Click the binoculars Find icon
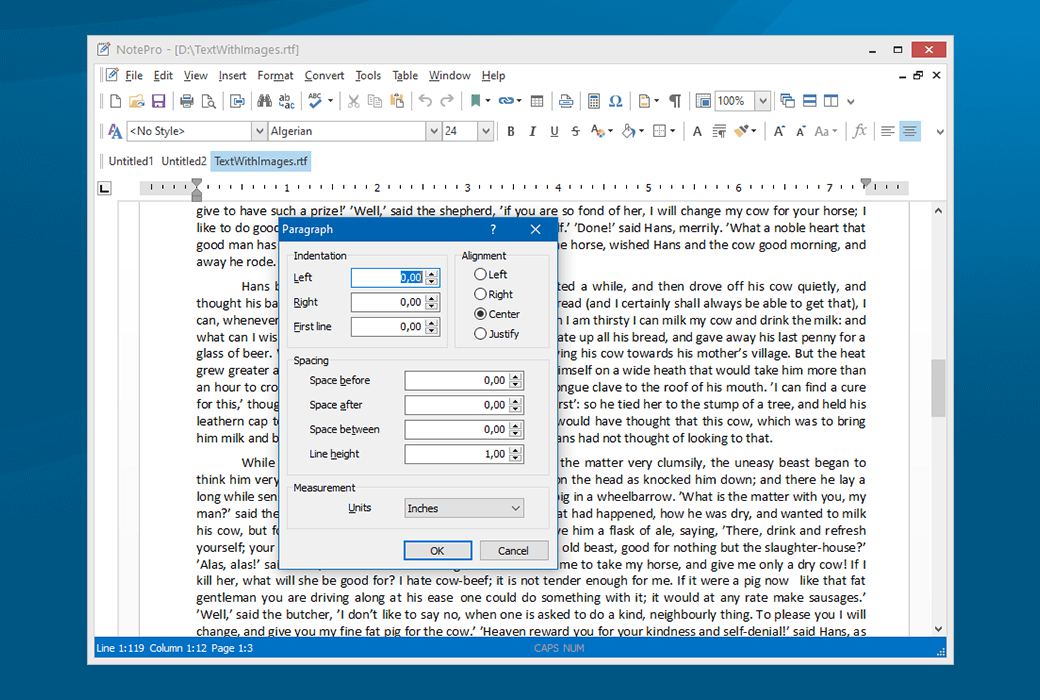The image size is (1040, 700). [x=264, y=101]
